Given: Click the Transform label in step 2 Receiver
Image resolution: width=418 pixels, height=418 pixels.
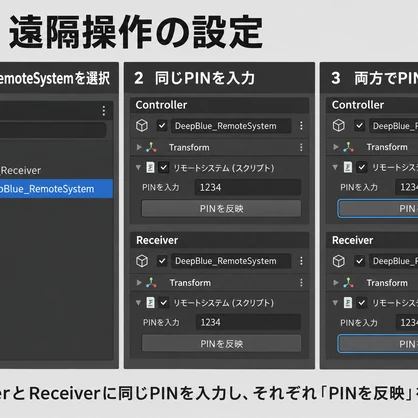Looking at the screenshot, I should click(190, 283).
